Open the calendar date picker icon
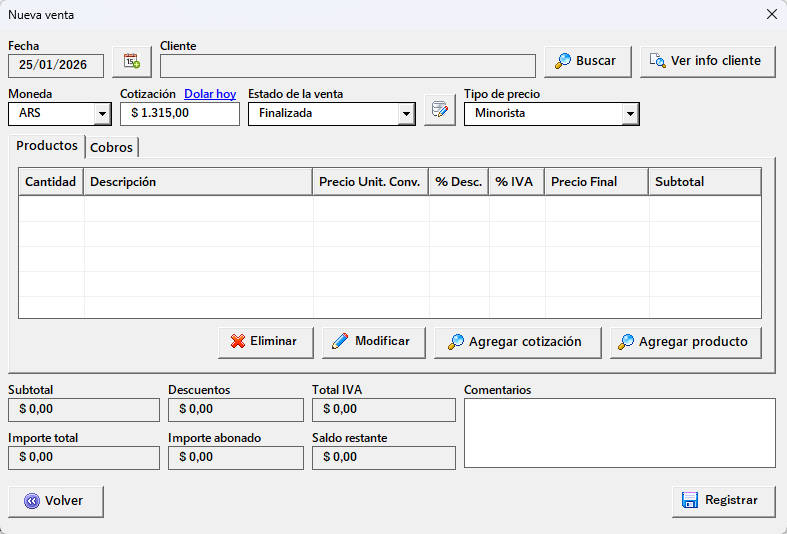This screenshot has width=787, height=534. [x=132, y=62]
